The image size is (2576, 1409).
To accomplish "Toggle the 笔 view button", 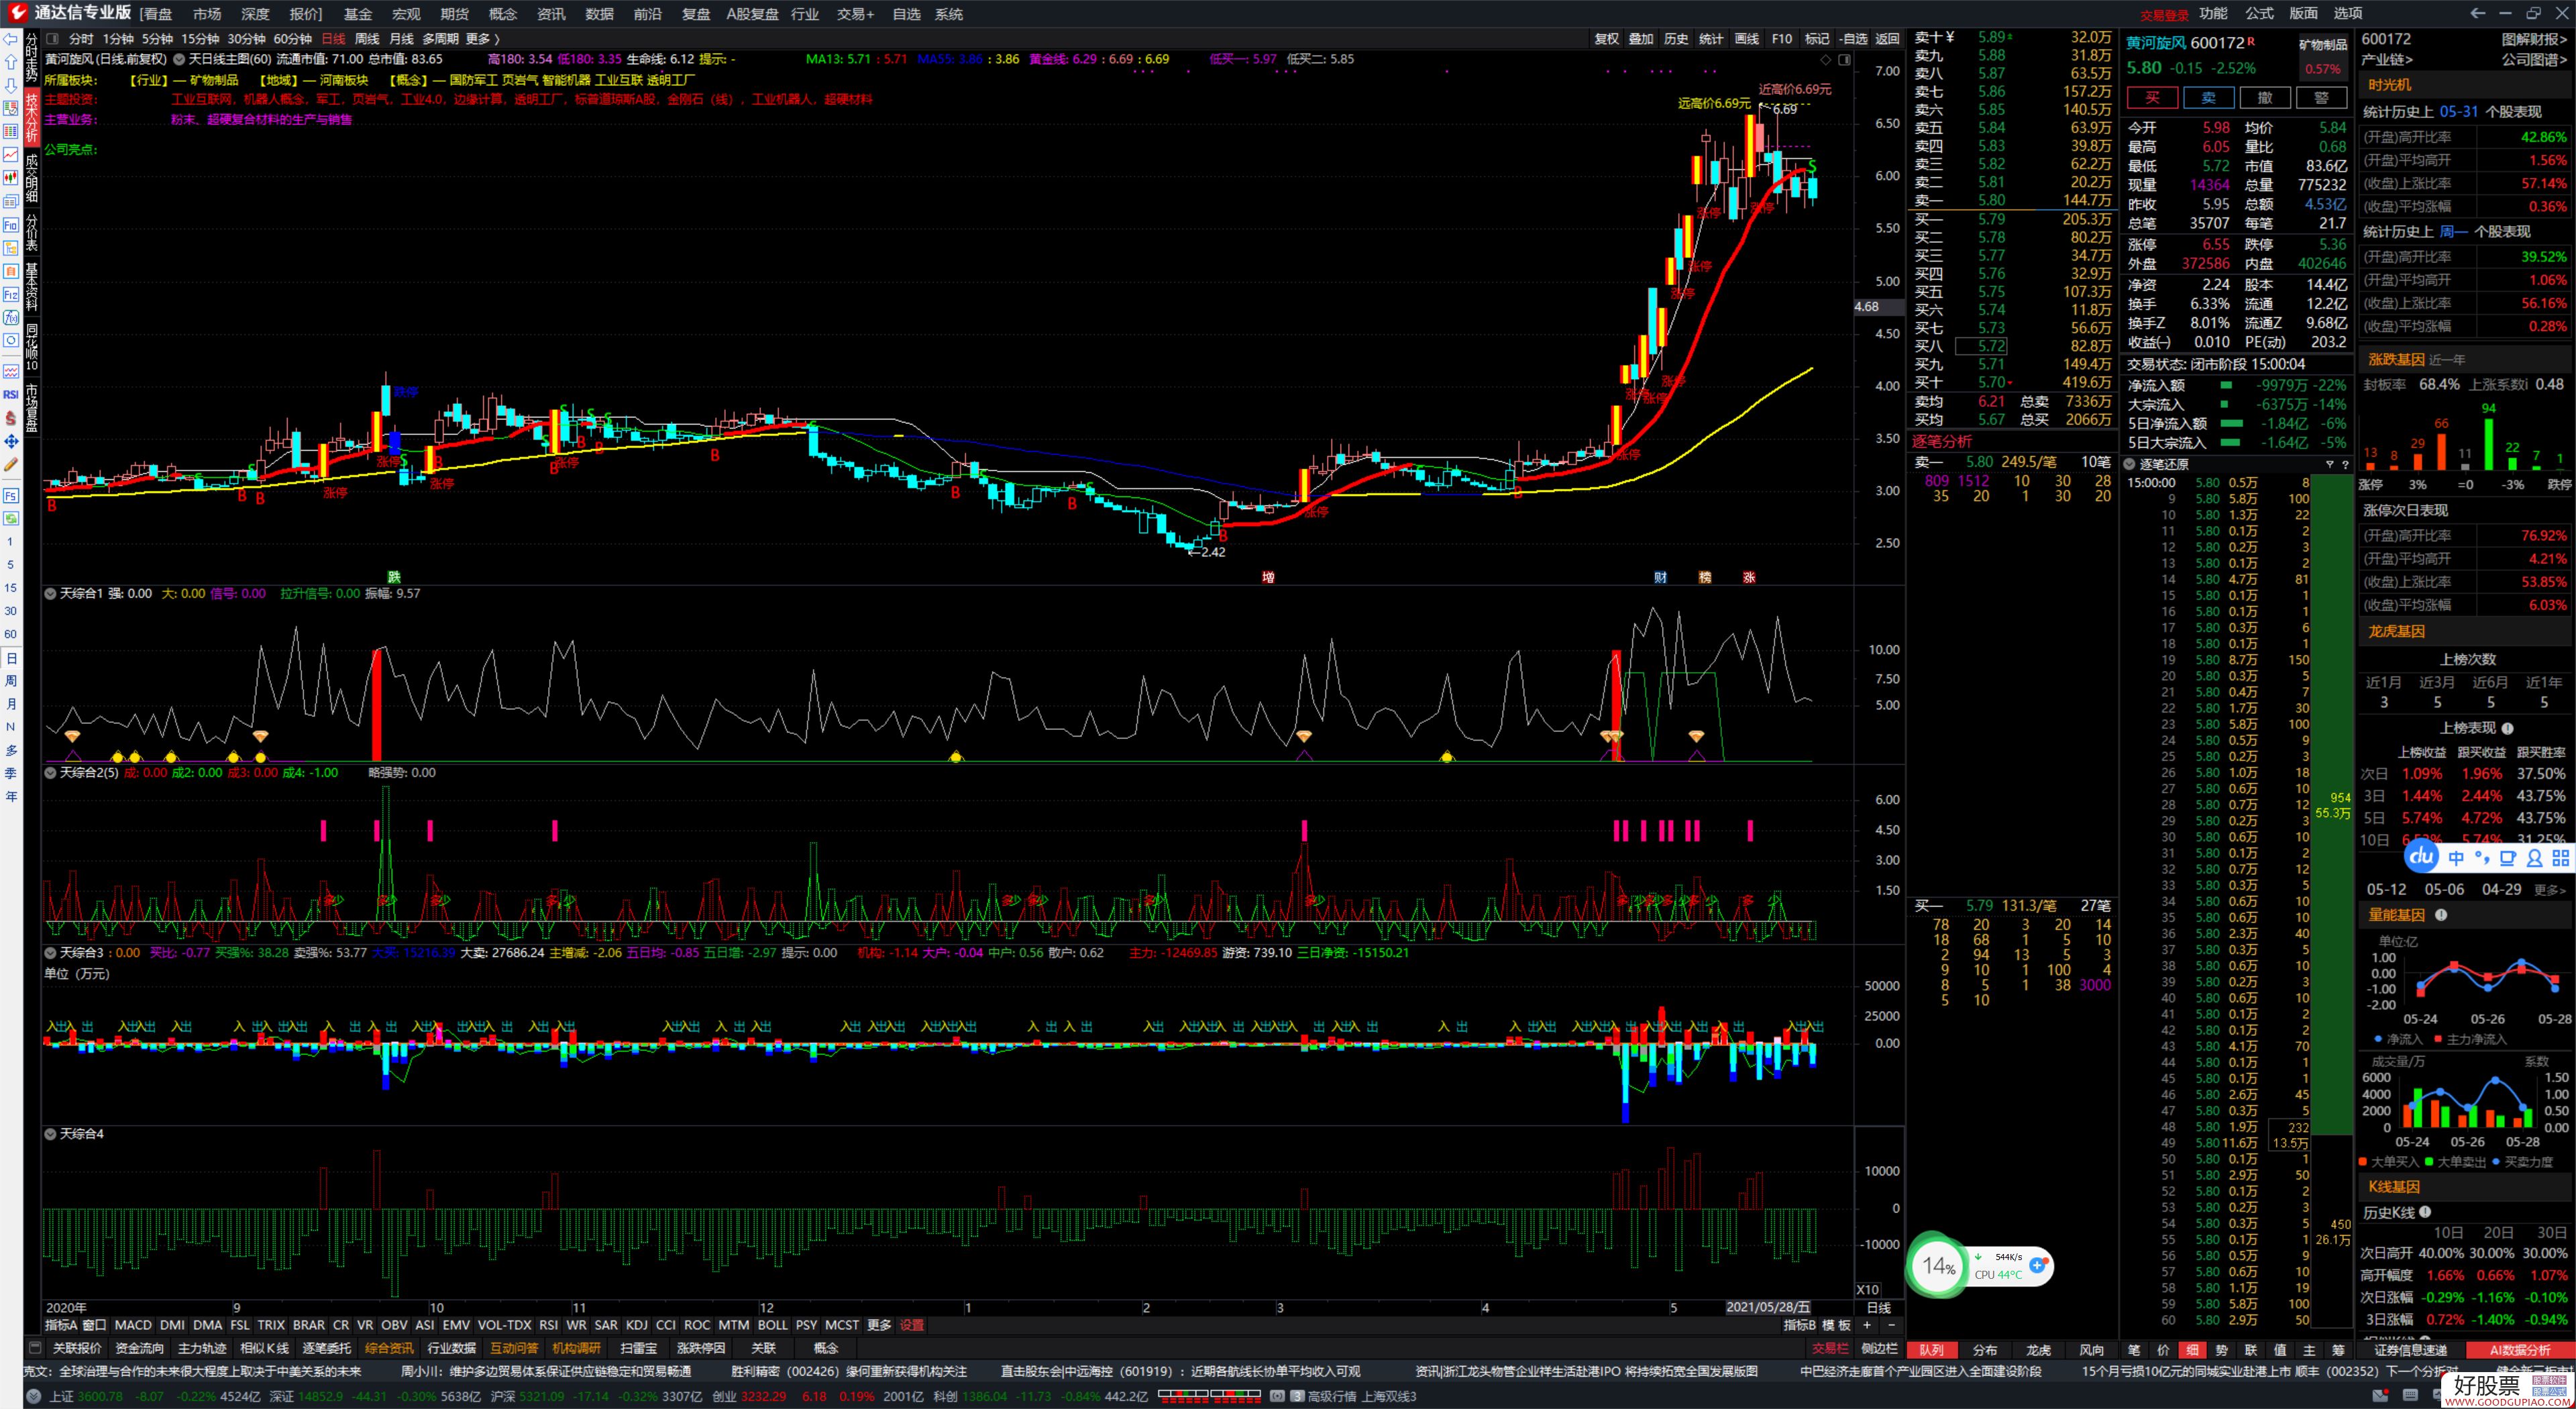I will pyautogui.click(x=2134, y=1350).
